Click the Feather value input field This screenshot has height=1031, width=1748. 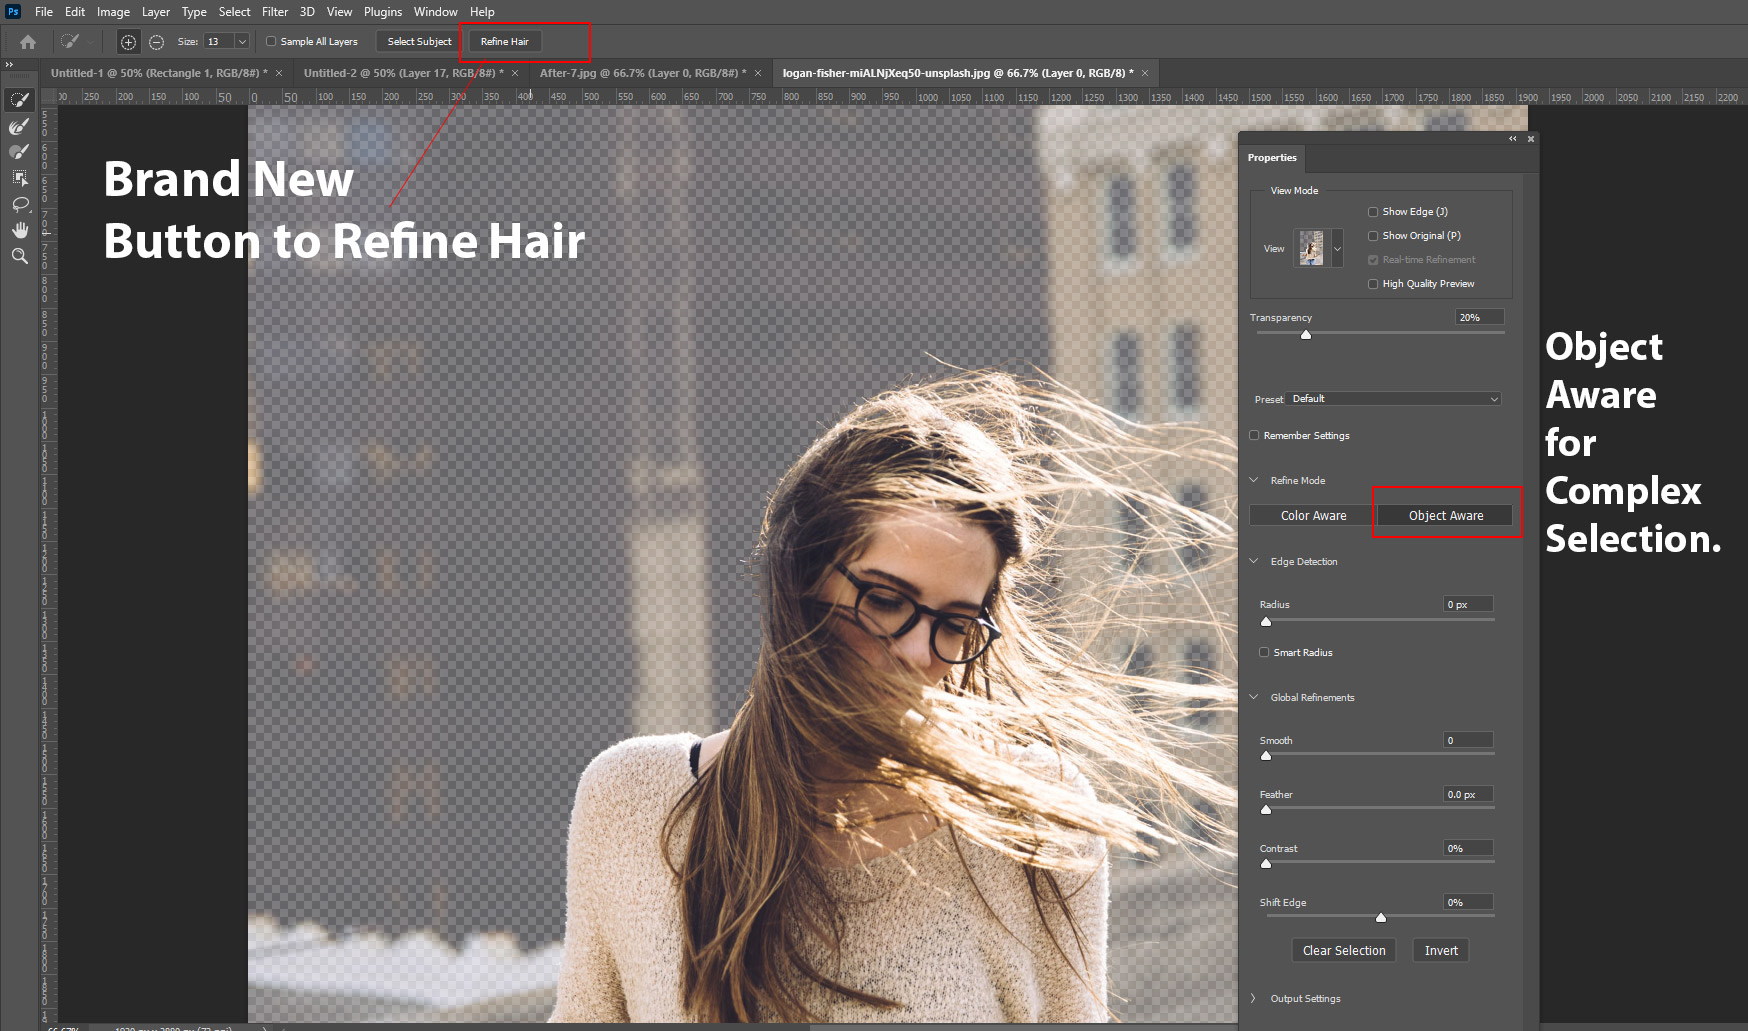coord(1468,795)
